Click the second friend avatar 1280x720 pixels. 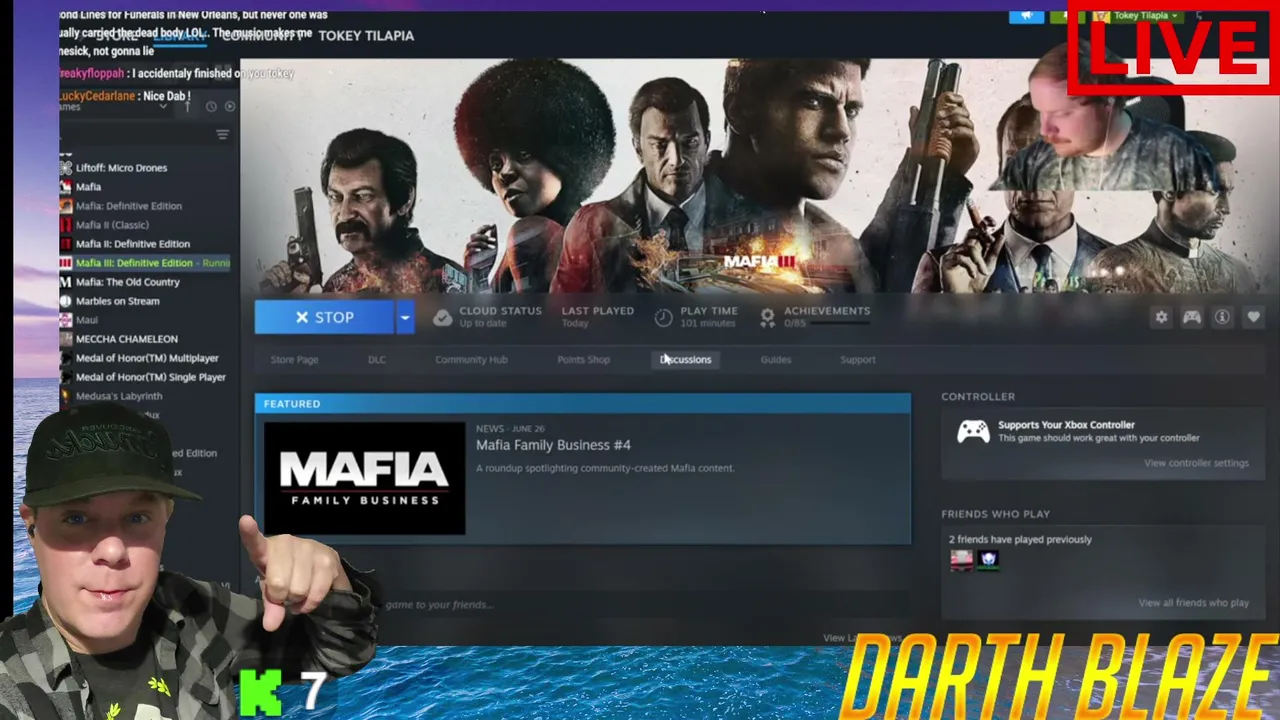pyautogui.click(x=987, y=560)
